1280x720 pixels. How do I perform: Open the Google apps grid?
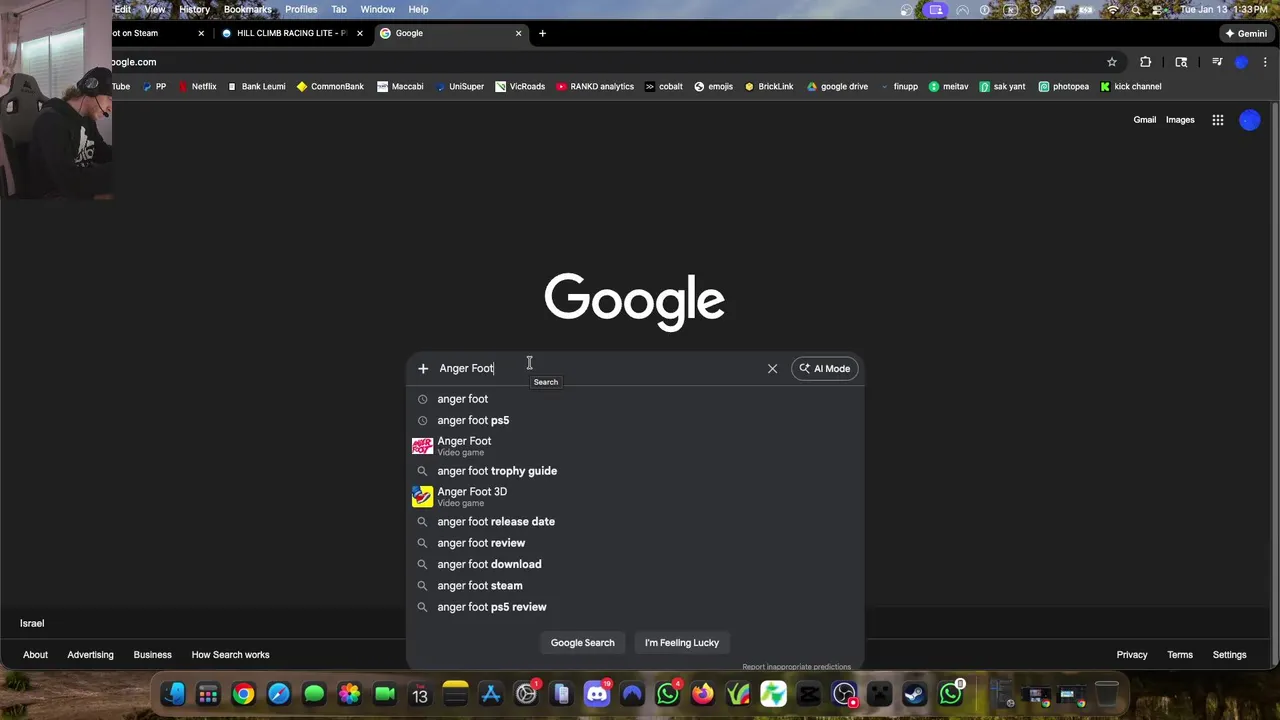pos(1218,120)
